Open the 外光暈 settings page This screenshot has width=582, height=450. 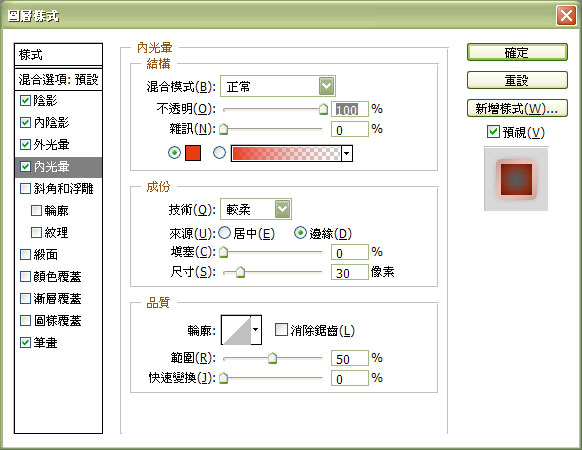tap(51, 144)
